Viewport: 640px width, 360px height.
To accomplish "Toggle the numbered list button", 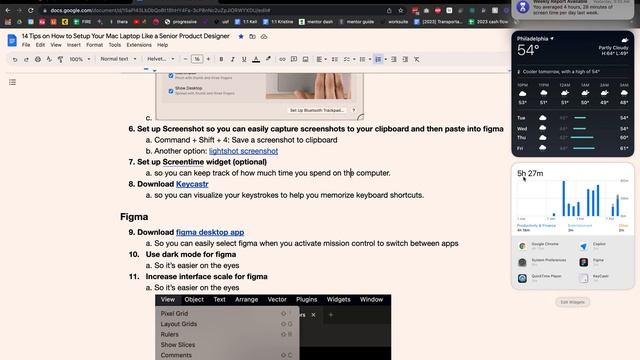I will pos(378,59).
